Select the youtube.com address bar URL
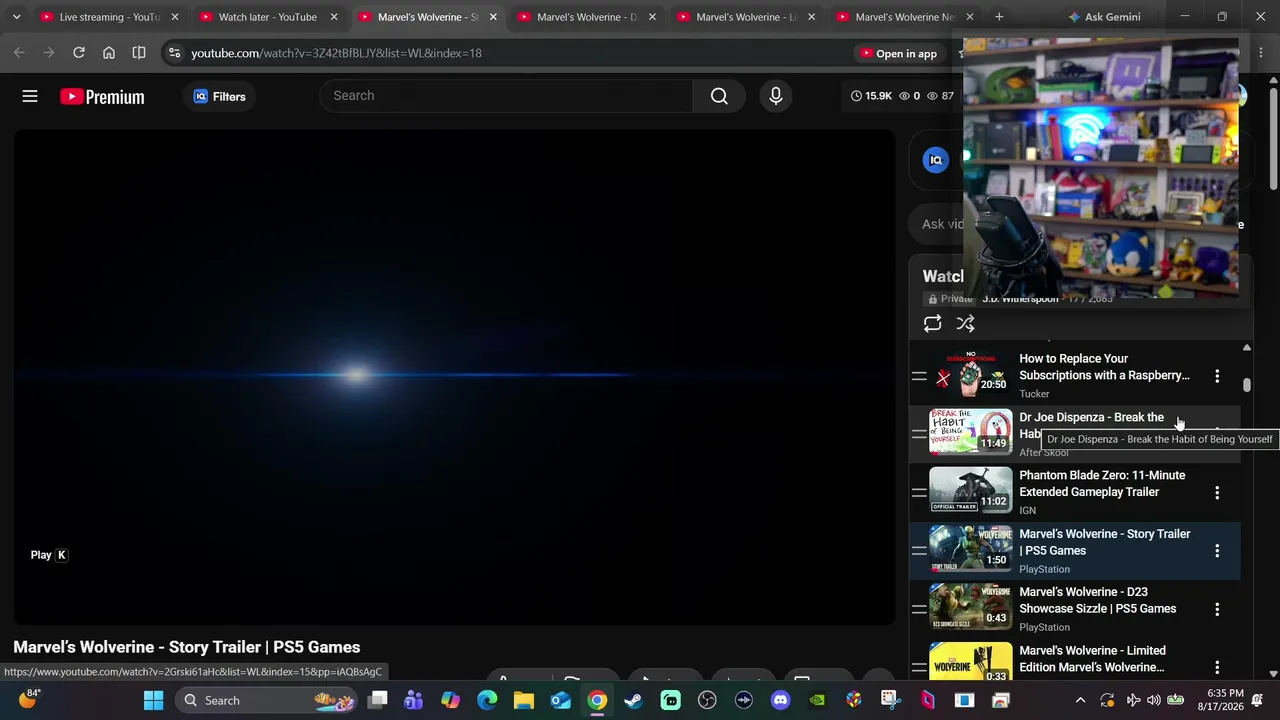 point(336,53)
